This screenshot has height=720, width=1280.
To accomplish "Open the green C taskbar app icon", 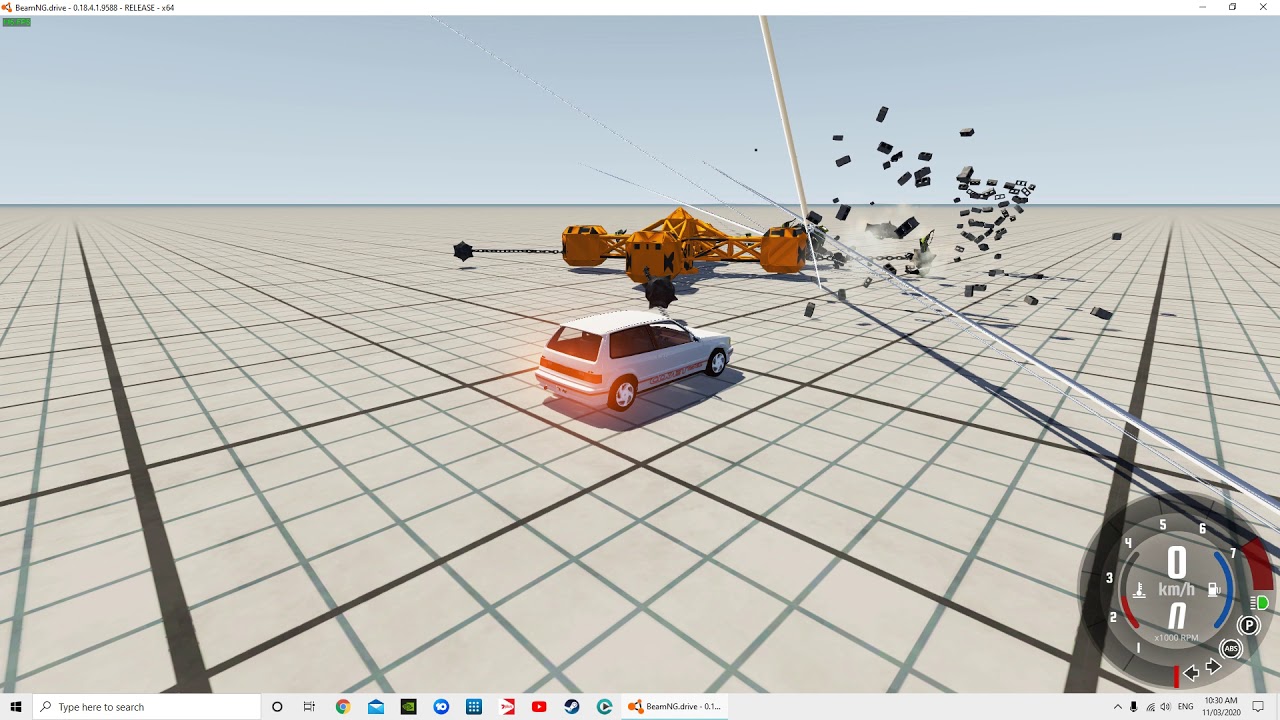I will point(604,707).
